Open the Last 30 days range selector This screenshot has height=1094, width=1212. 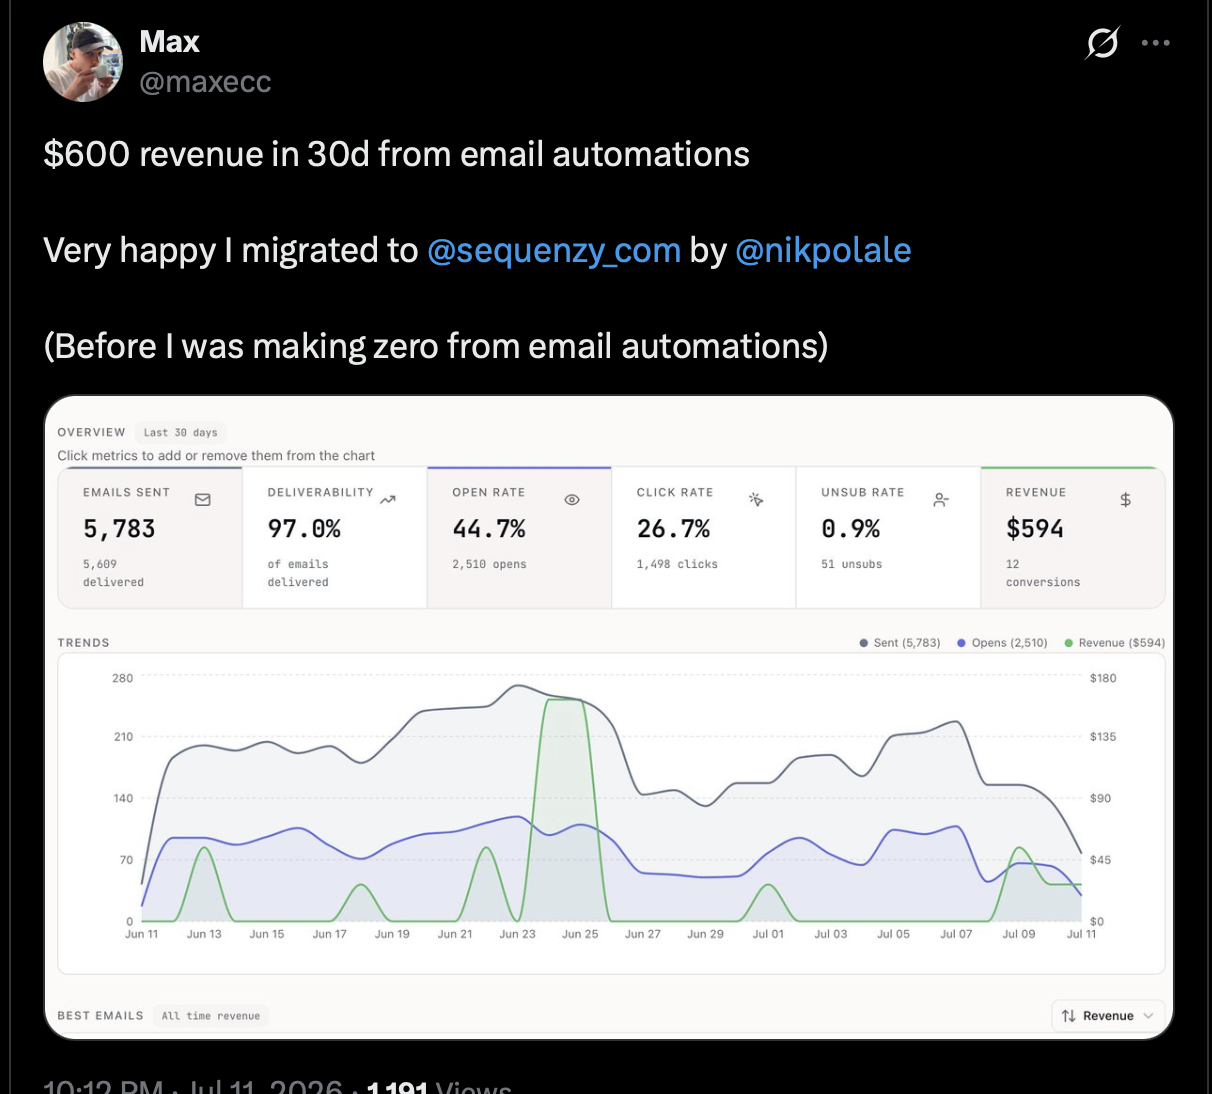pos(180,433)
